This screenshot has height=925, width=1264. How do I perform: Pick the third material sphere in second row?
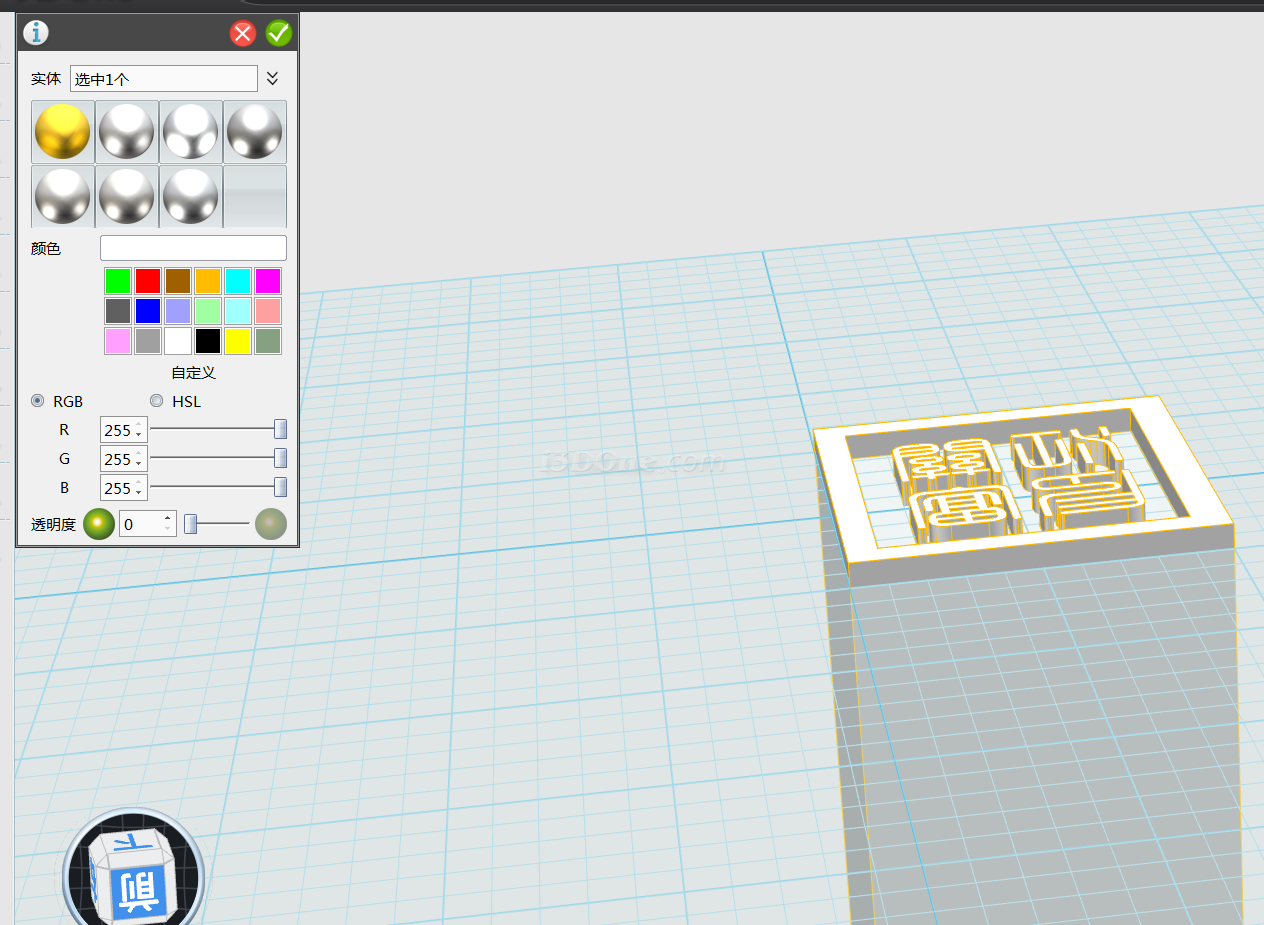[x=191, y=196]
